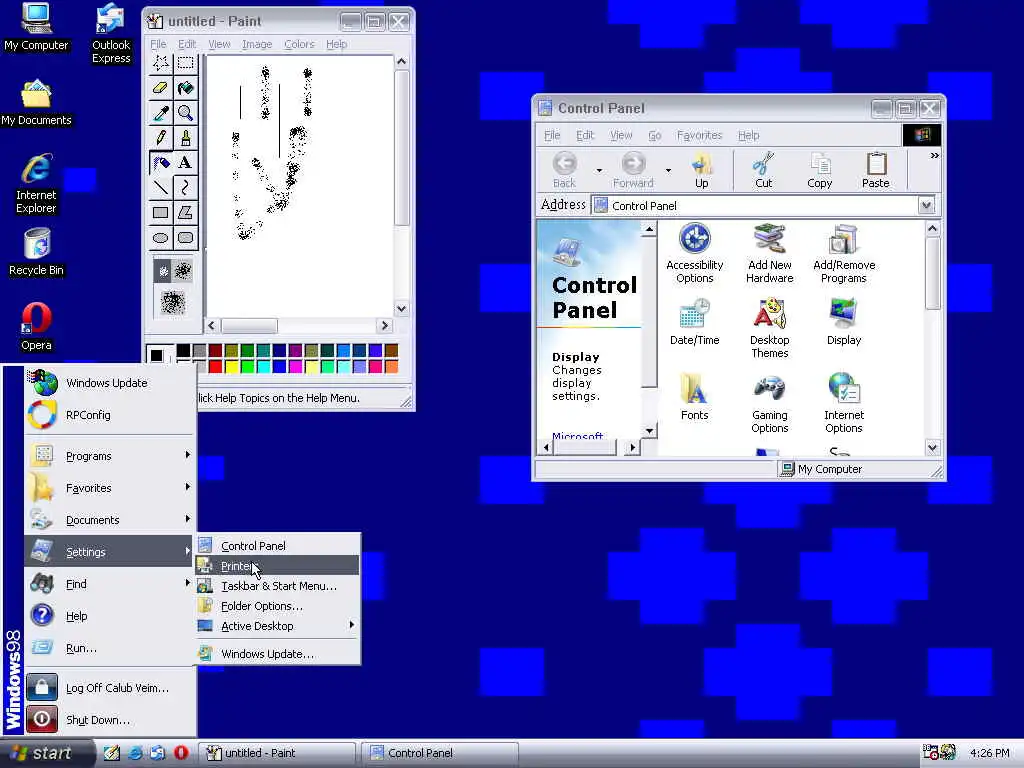Click the Copy toolbar button in Control Panel

(820, 170)
